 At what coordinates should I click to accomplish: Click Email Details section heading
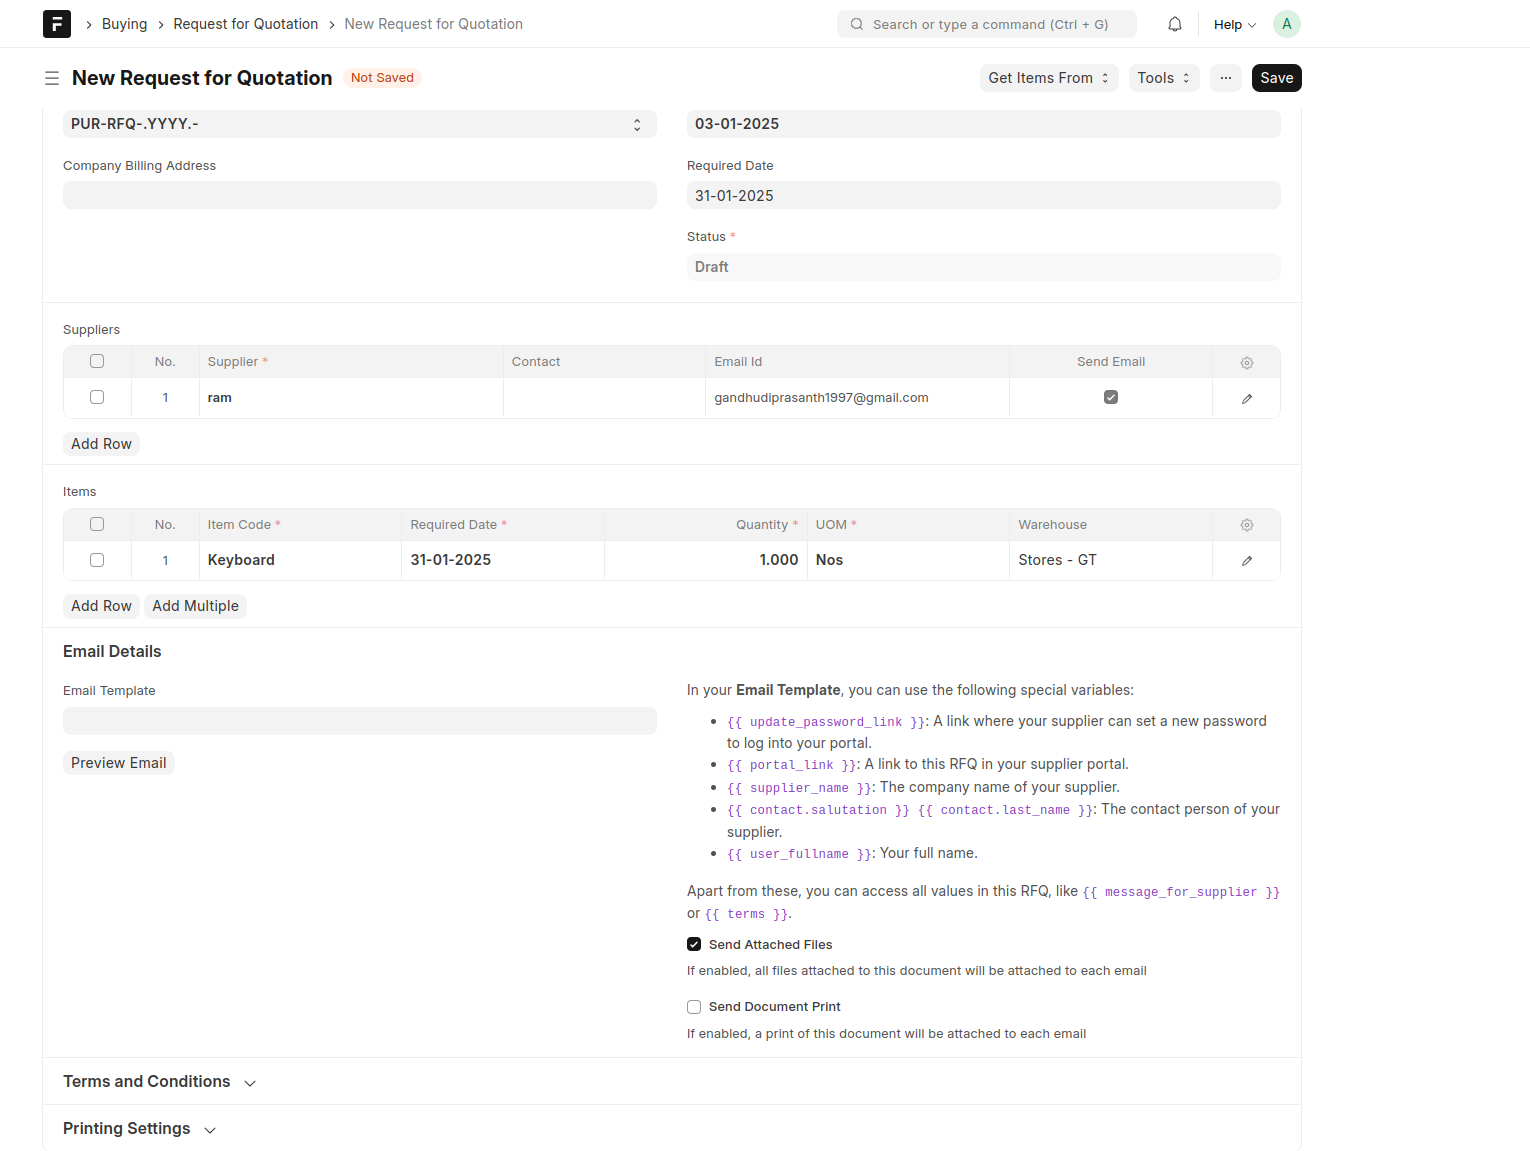[x=112, y=651]
